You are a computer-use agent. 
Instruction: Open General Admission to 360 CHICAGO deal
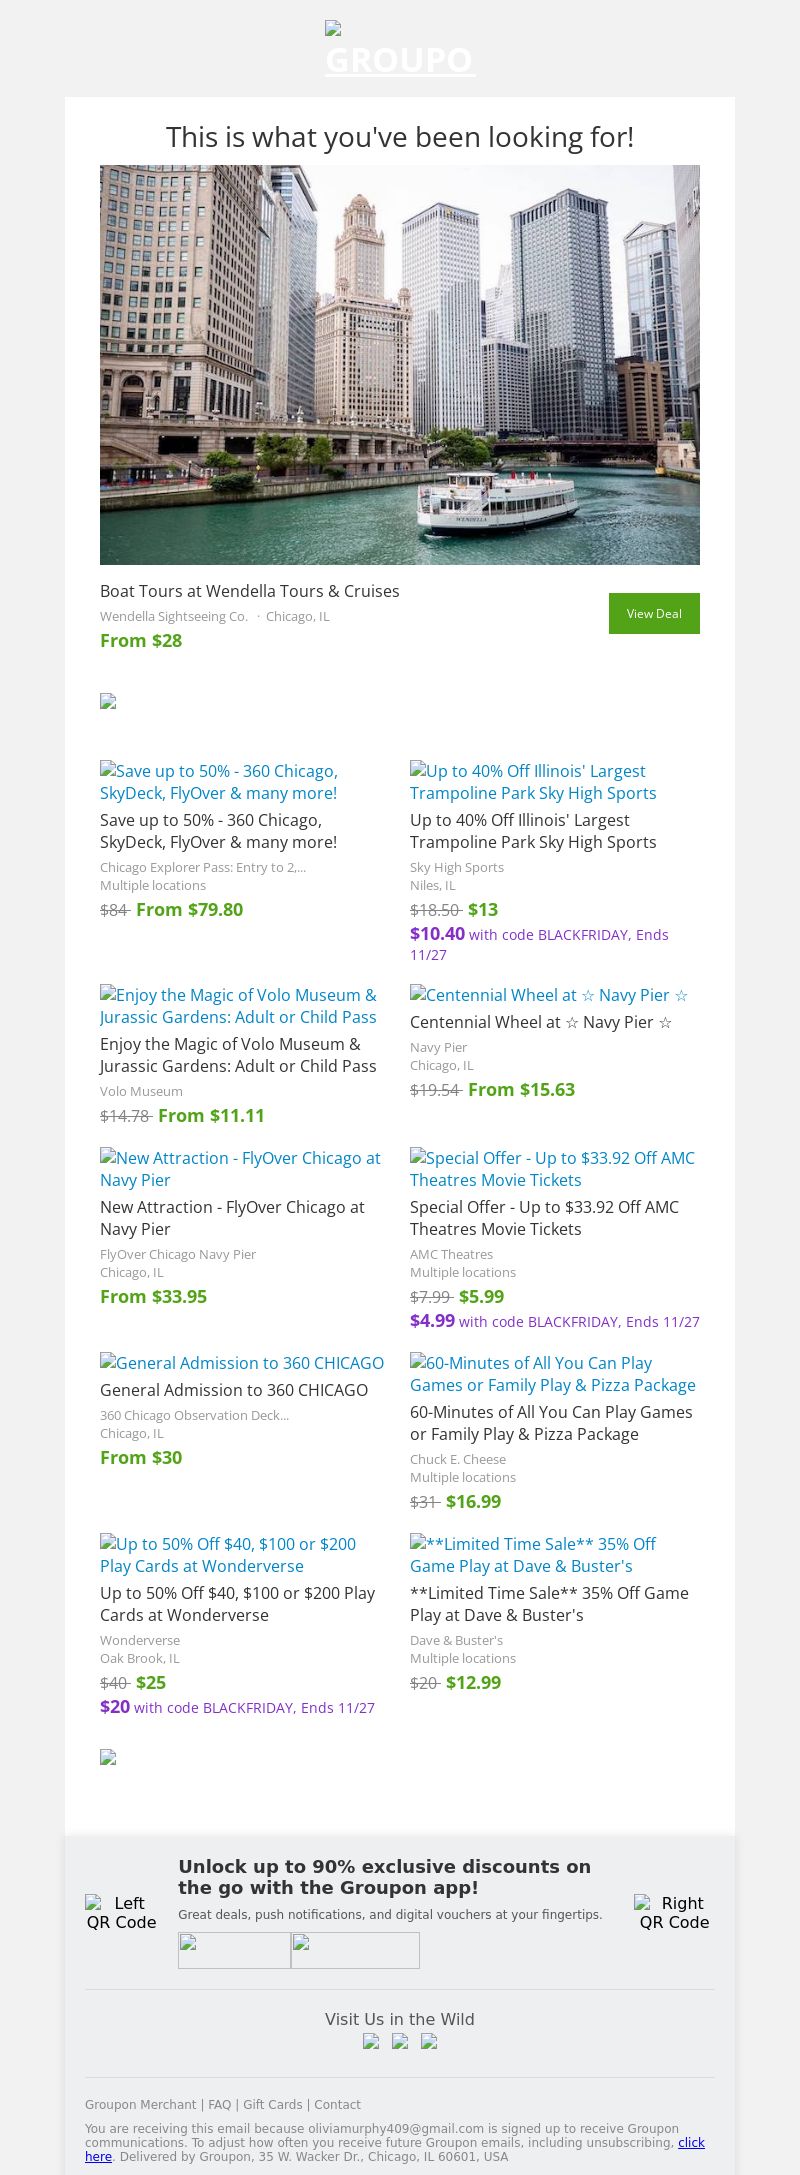coord(234,1390)
